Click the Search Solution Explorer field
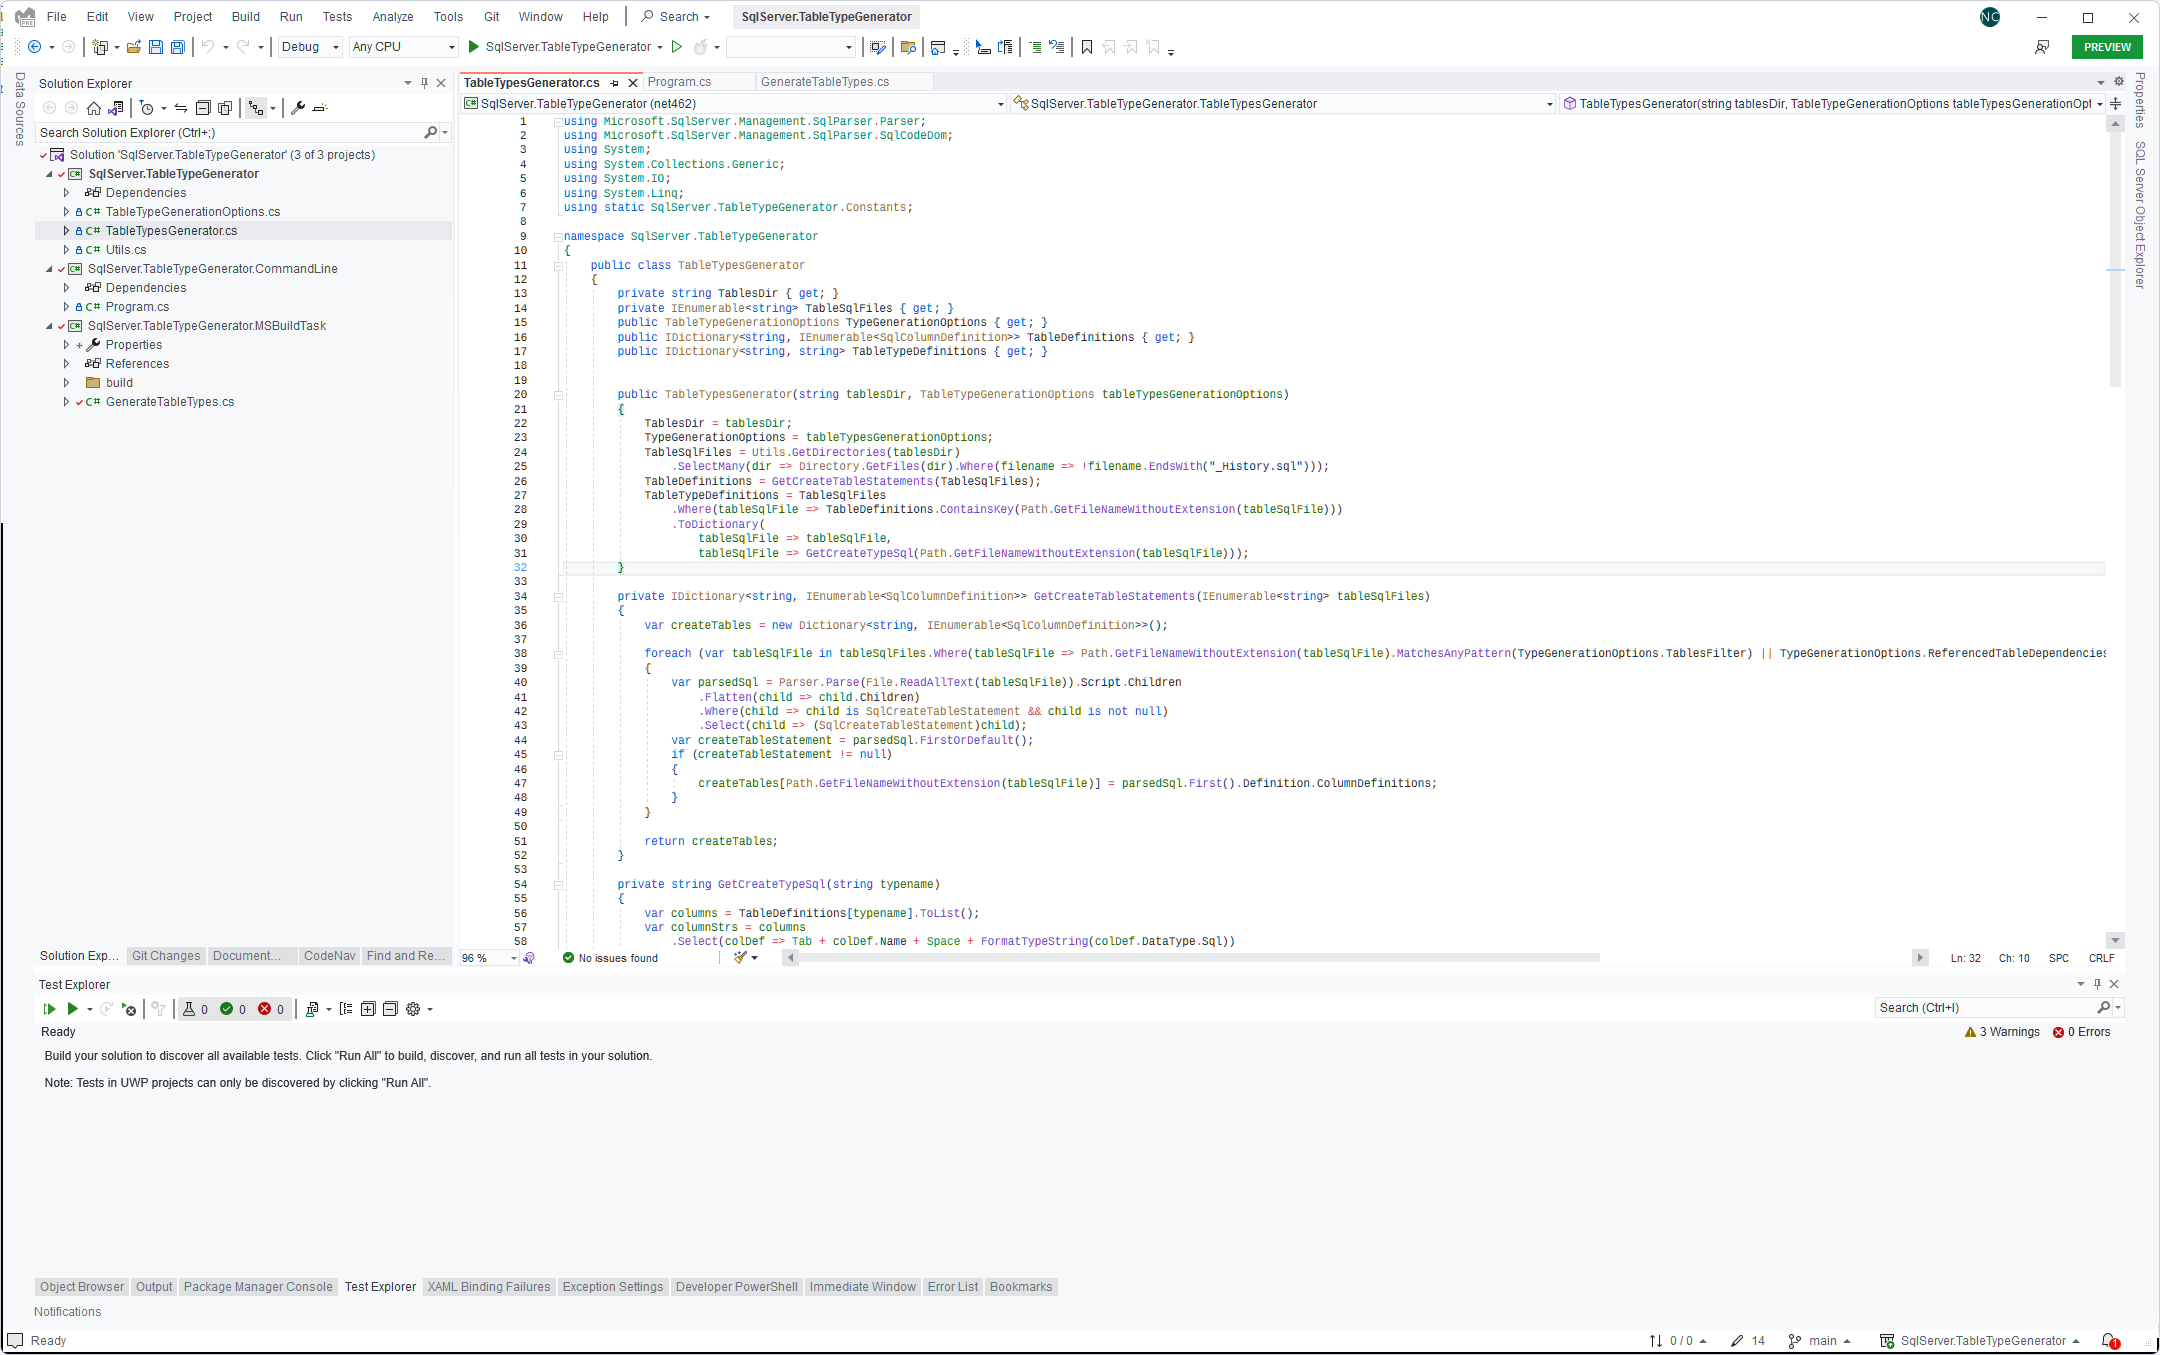Image resolution: width=2160 pixels, height=1355 pixels. click(x=230, y=132)
